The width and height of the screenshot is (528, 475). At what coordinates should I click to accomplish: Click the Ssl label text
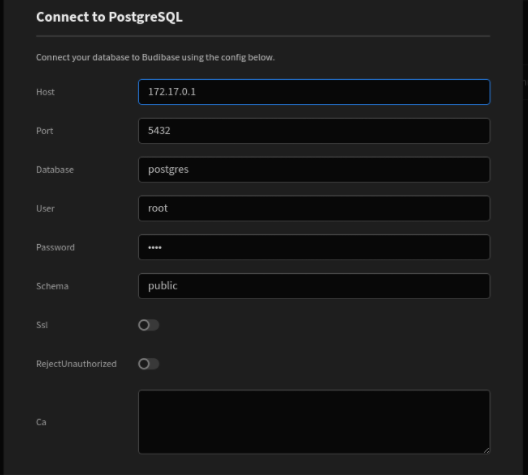pyautogui.click(x=42, y=325)
